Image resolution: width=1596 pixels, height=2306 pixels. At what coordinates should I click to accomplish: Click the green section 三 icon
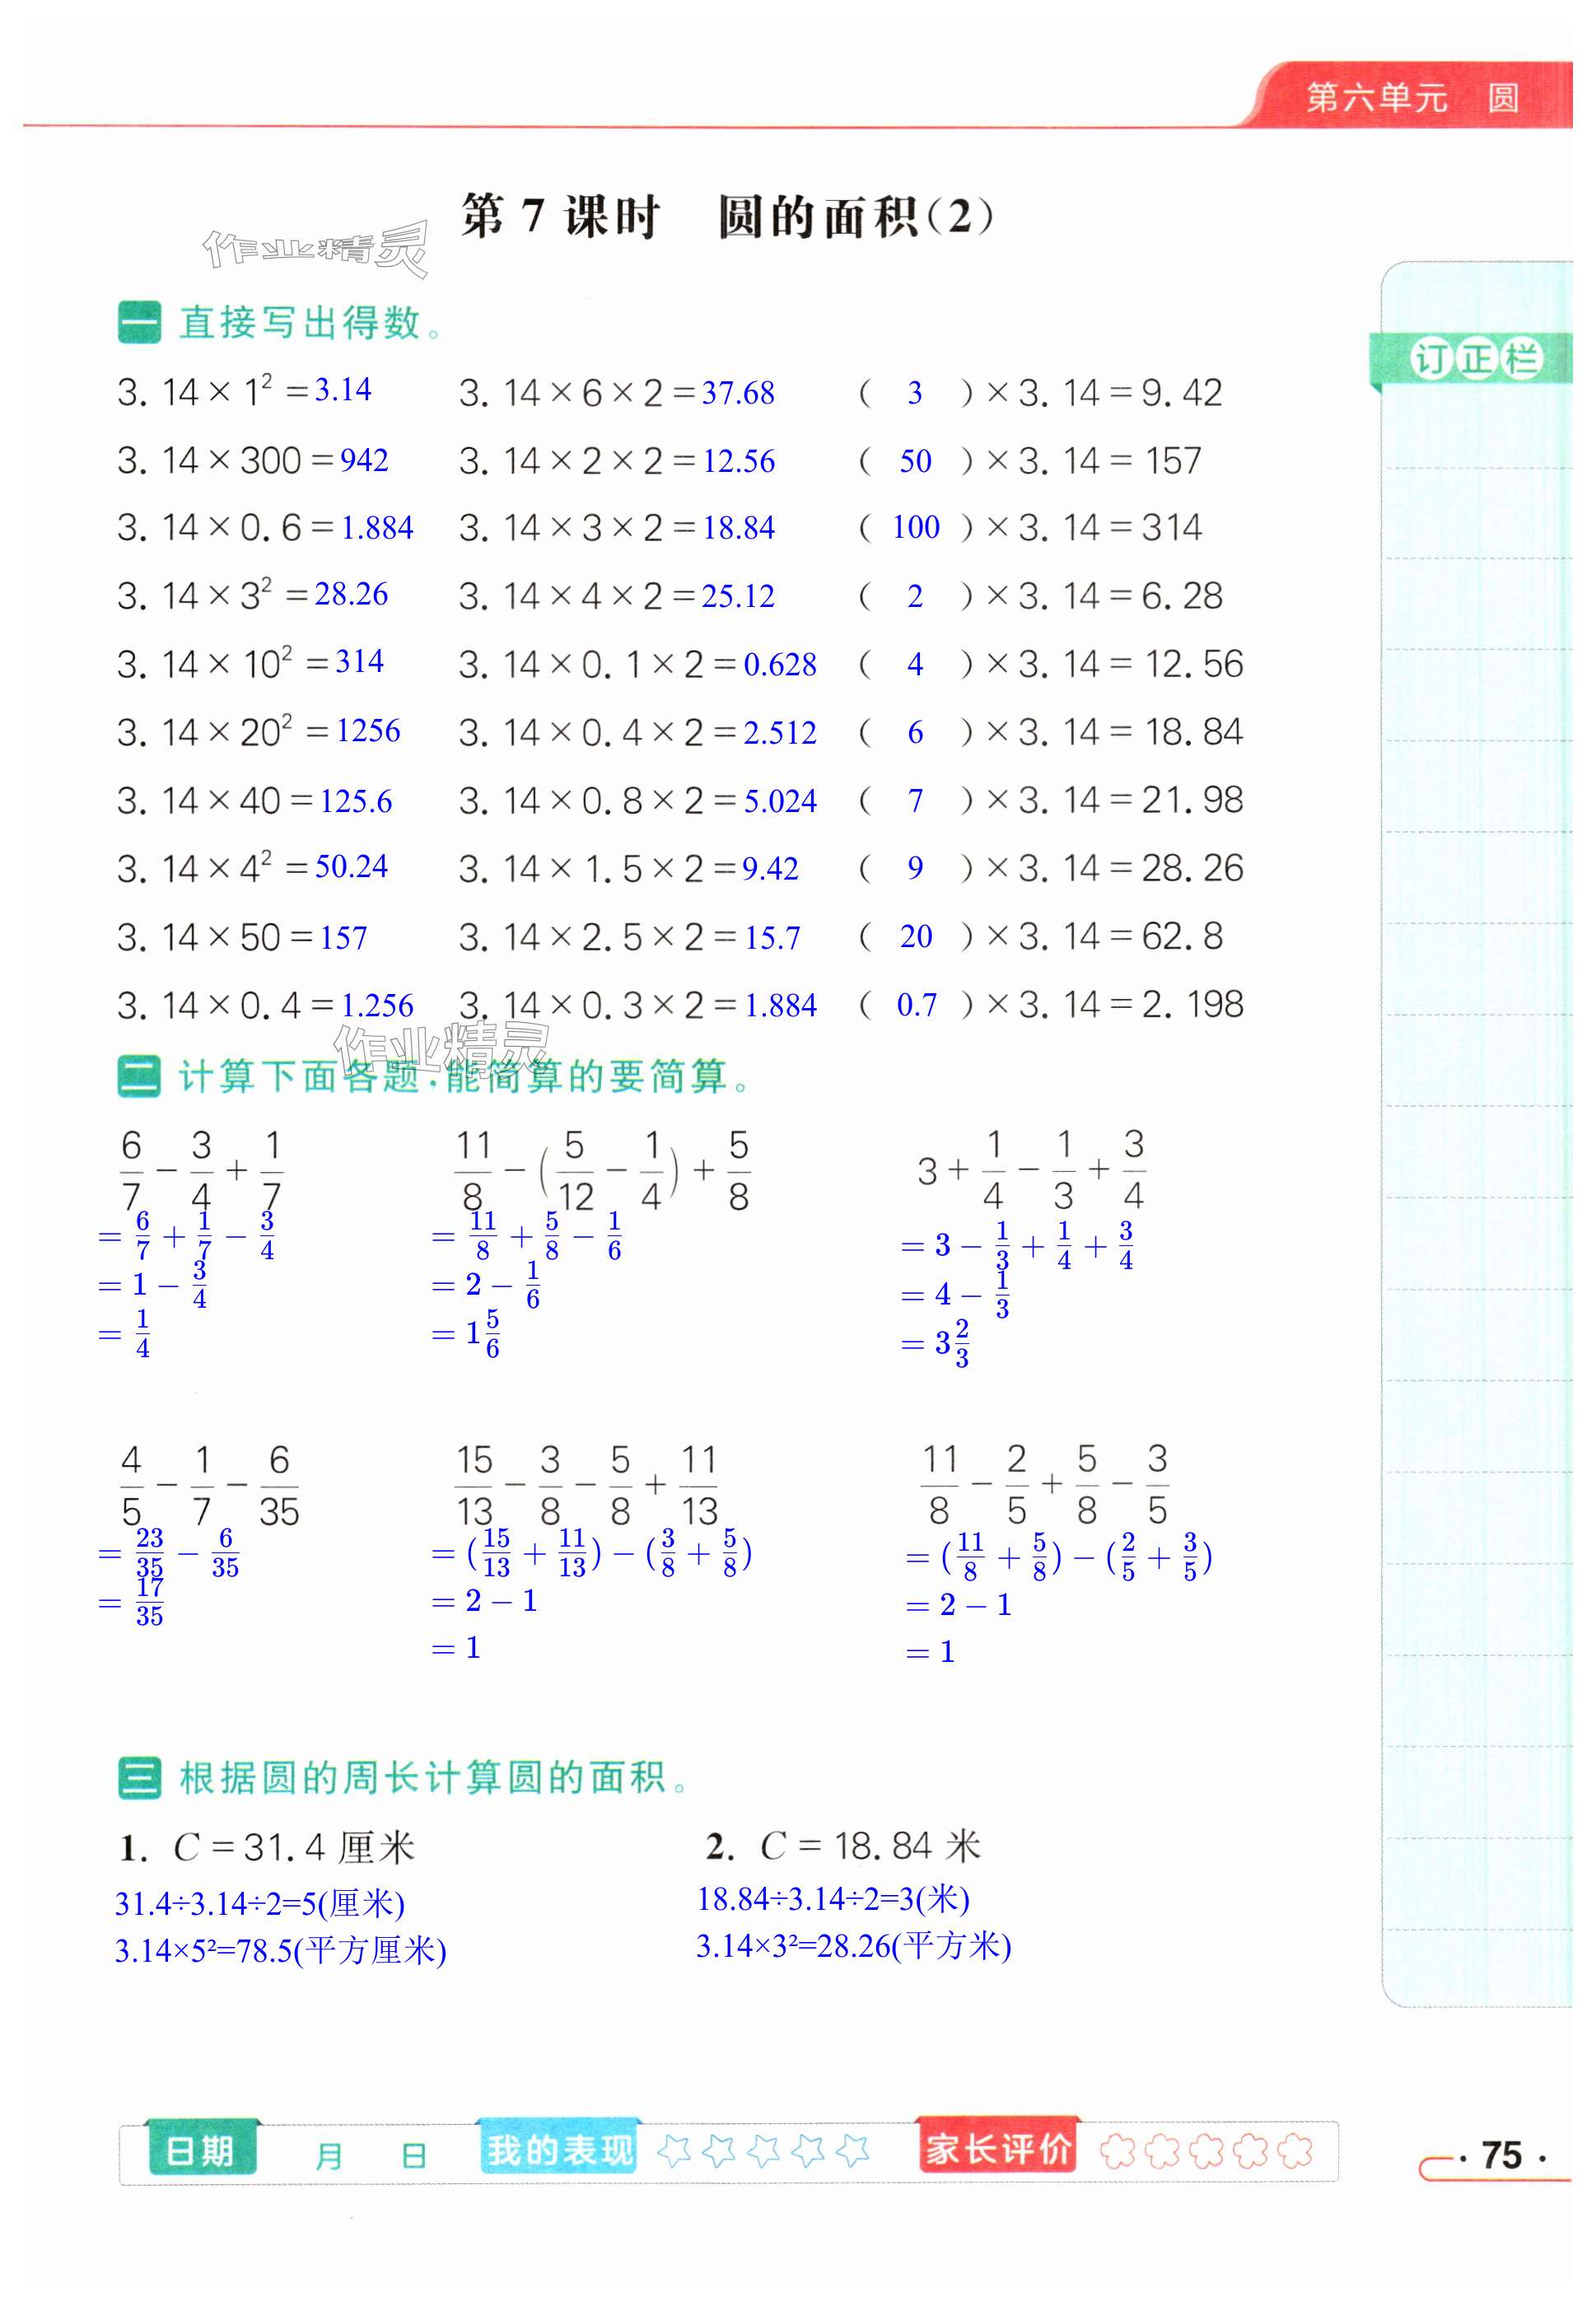tap(138, 1778)
